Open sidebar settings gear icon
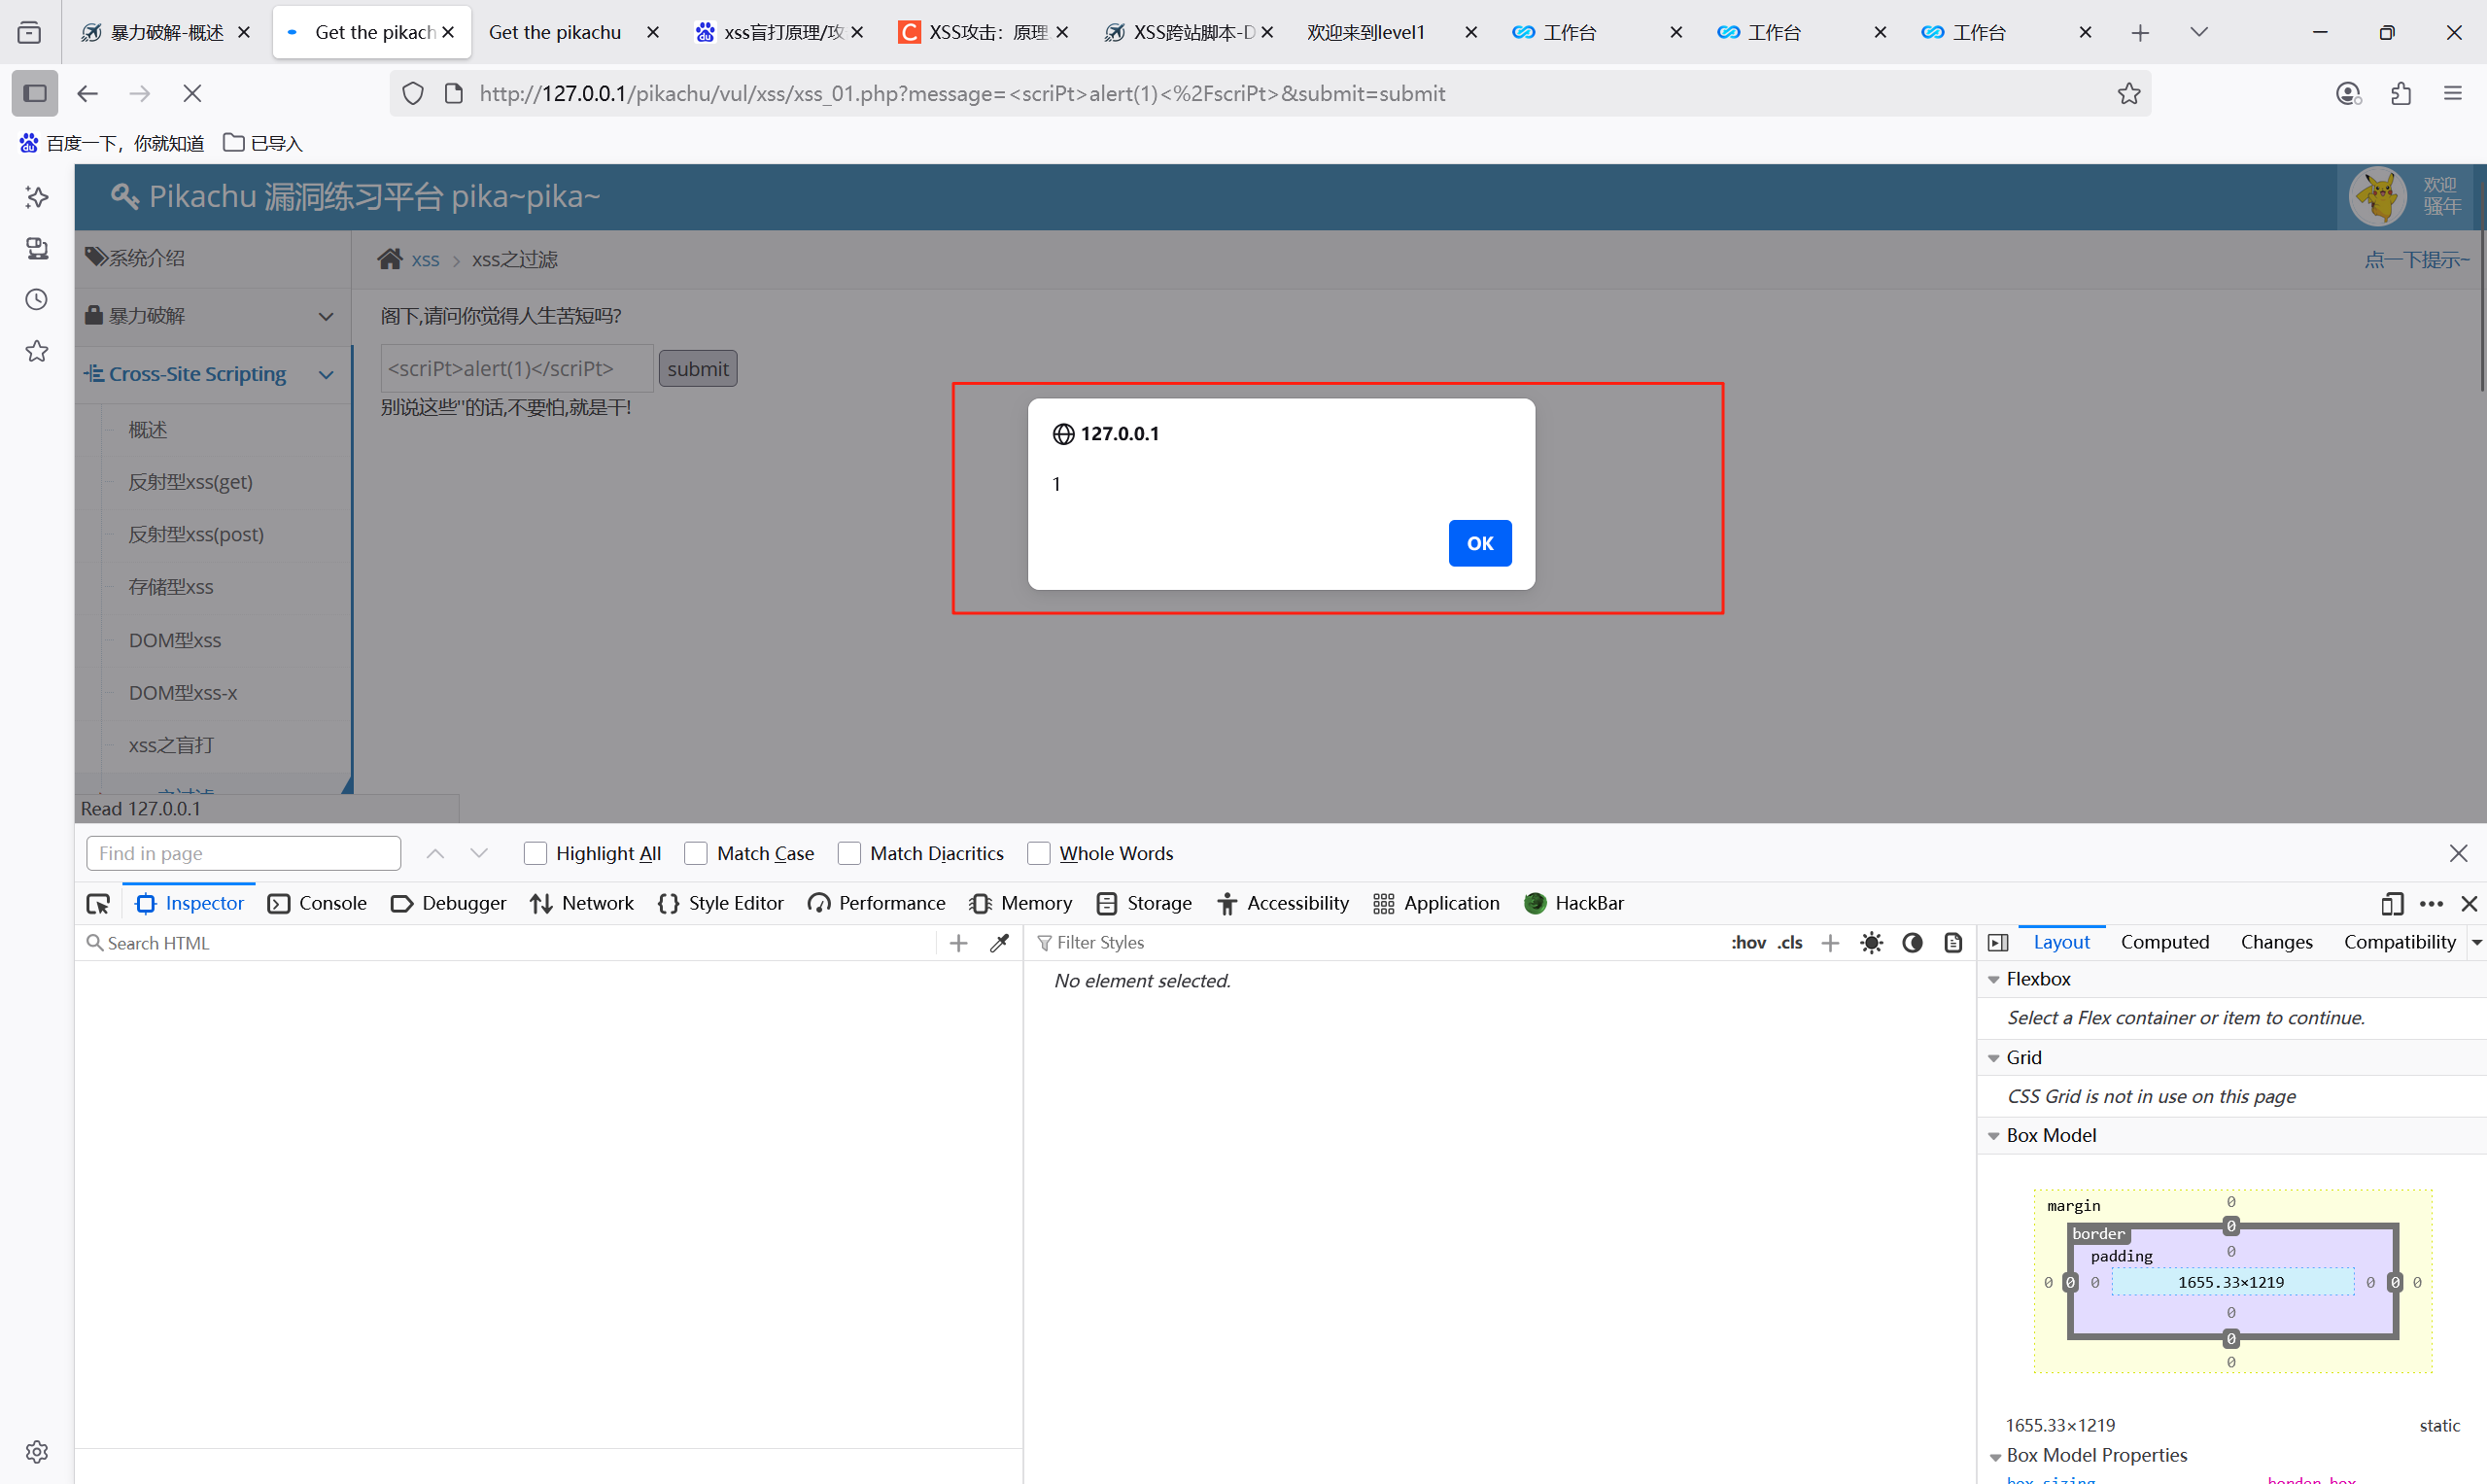Screen dimensions: 2487x1484 (x=37, y=1451)
